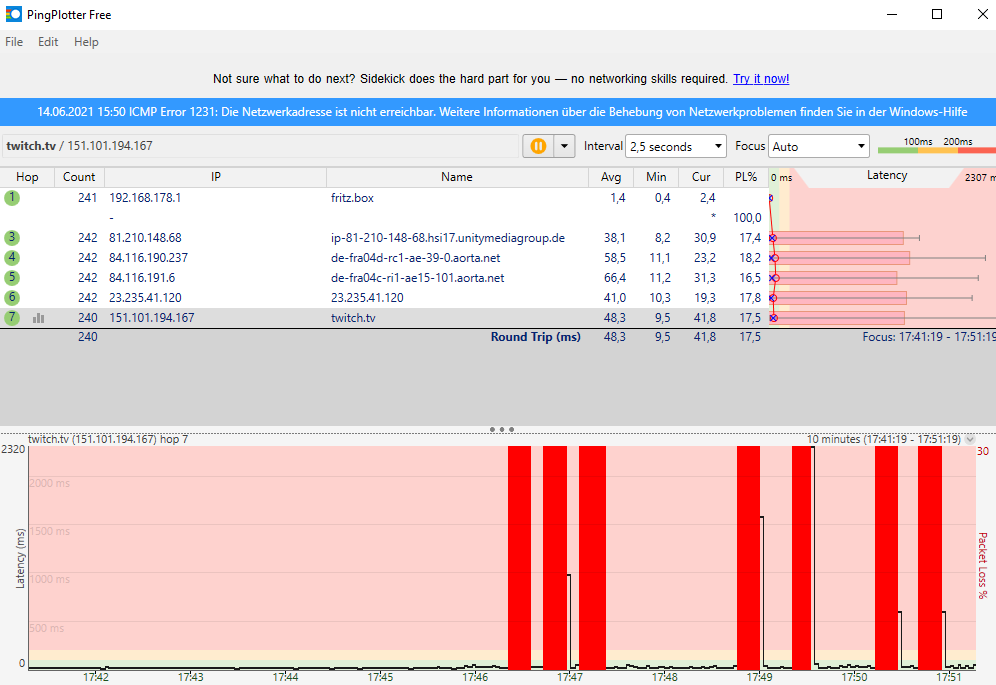Maximize the PingPlotter window

937,14
